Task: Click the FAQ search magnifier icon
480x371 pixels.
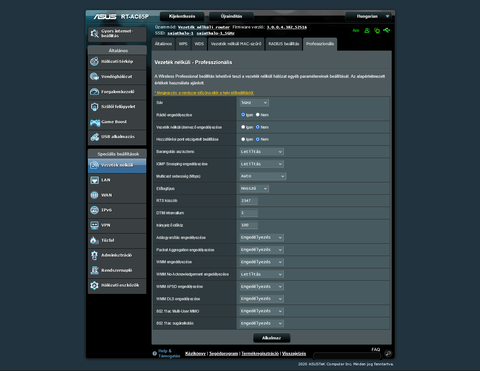Action: coord(388,354)
